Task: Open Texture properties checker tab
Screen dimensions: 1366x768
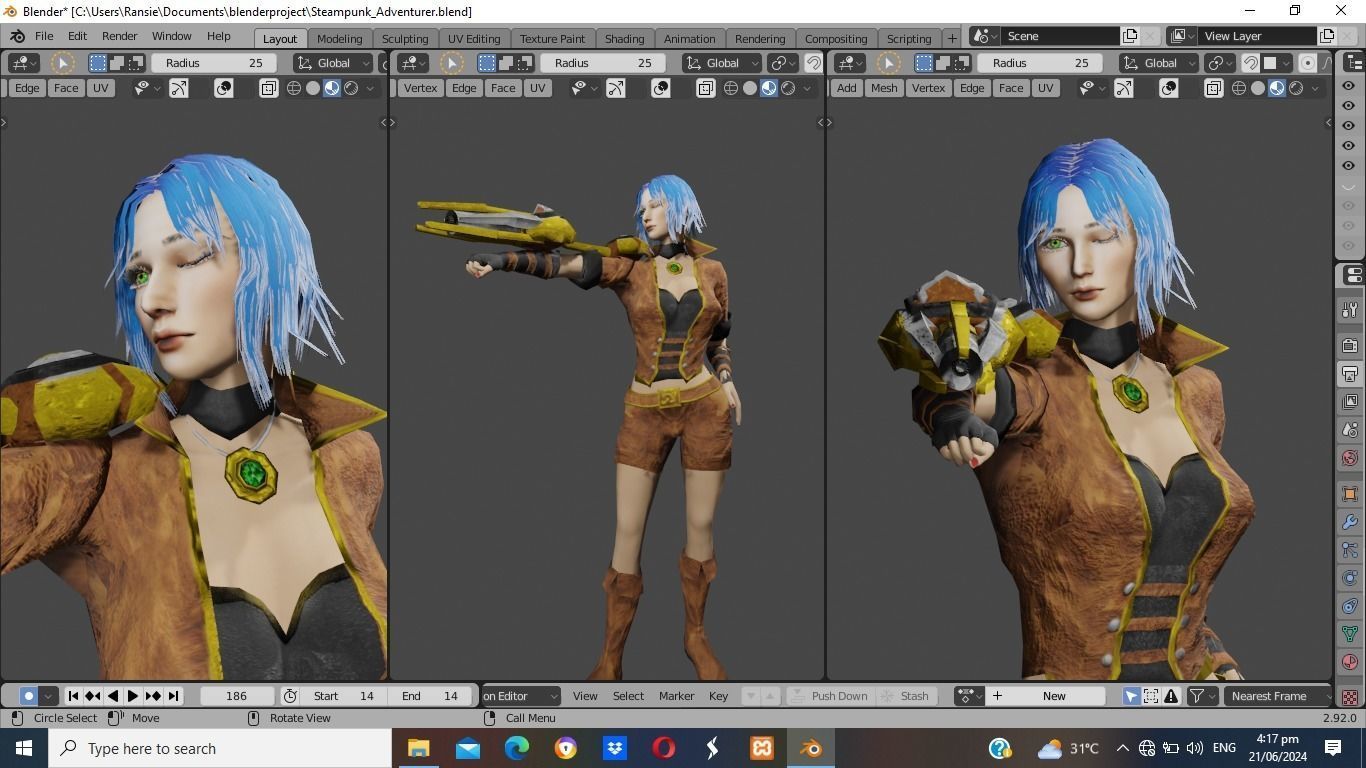Action: click(1350, 696)
